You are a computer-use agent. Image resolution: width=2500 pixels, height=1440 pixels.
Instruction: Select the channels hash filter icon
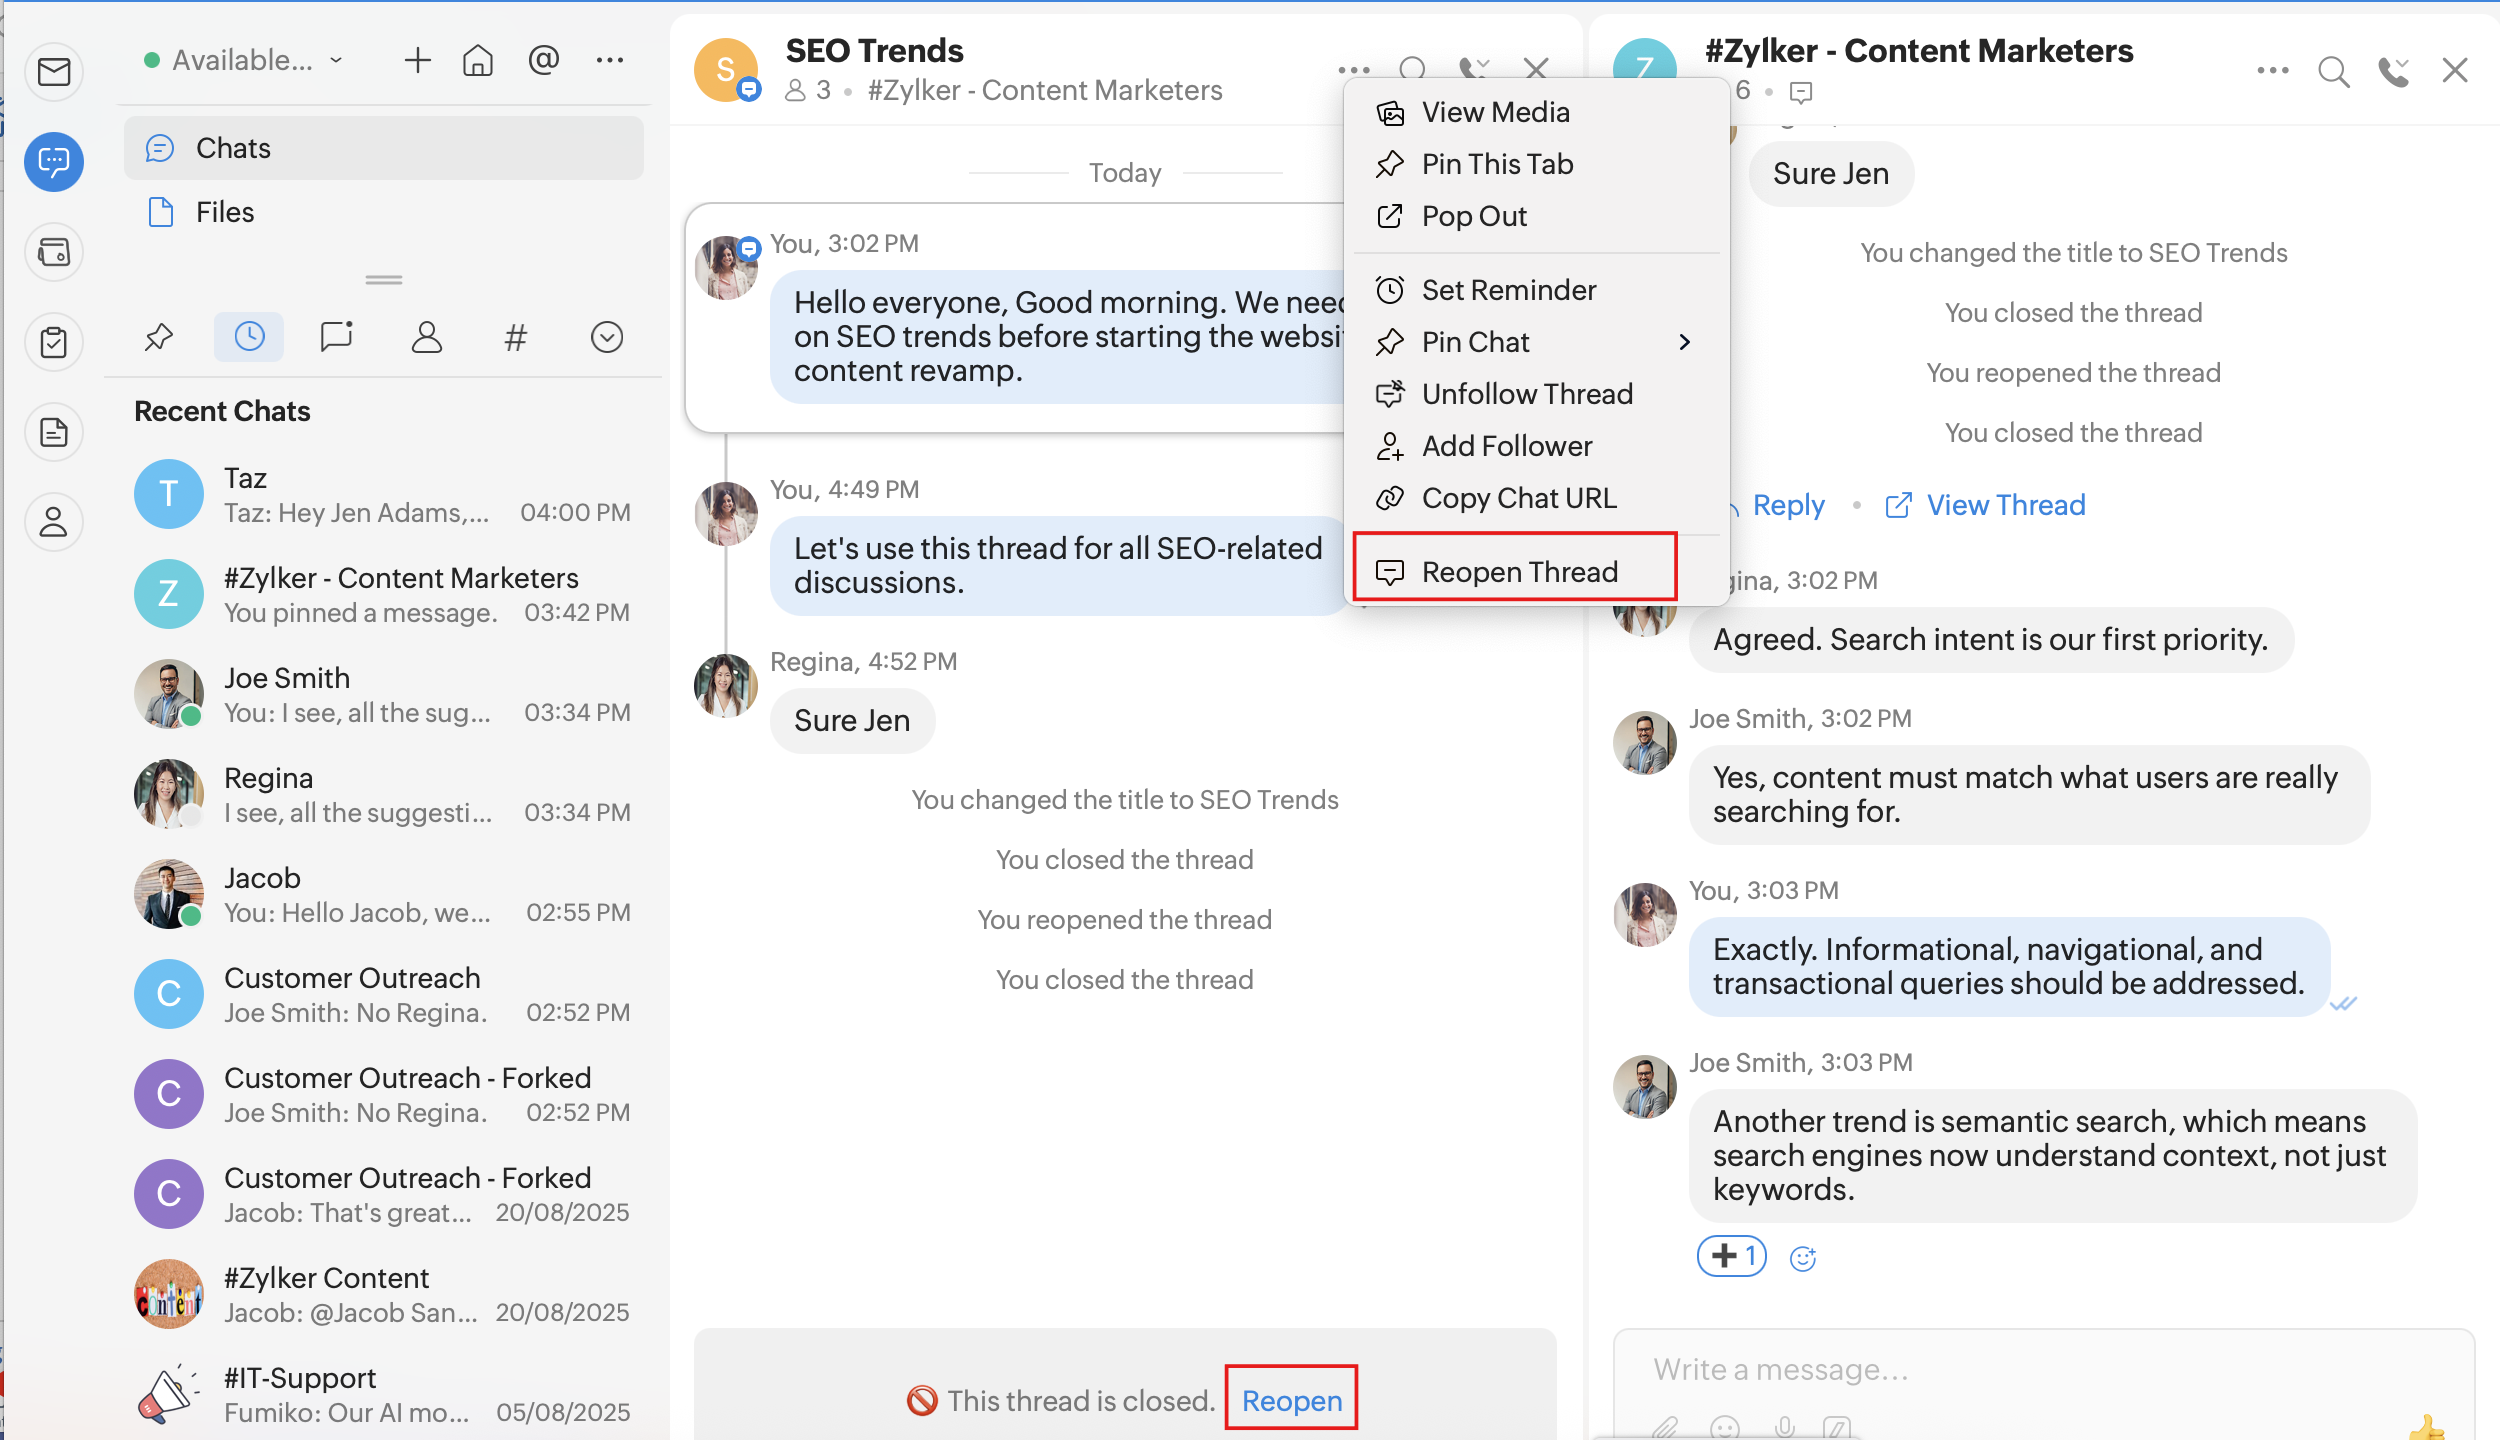[x=515, y=337]
